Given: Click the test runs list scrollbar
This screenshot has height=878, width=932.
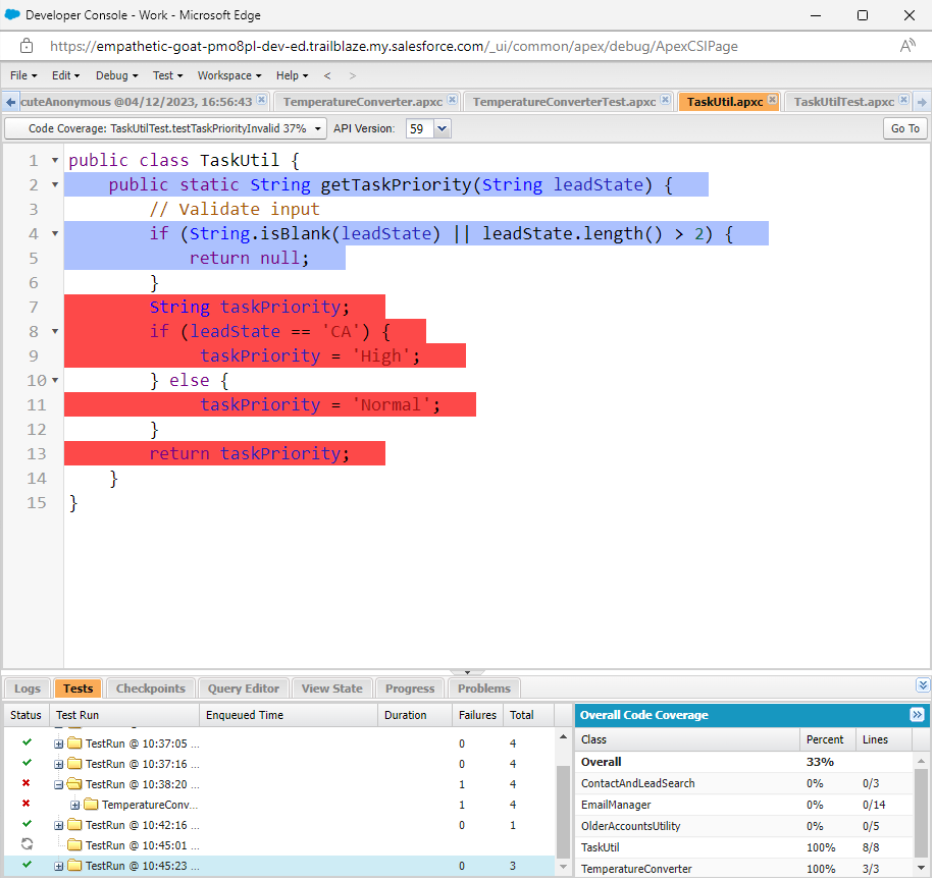Looking at the screenshot, I should point(563,811).
